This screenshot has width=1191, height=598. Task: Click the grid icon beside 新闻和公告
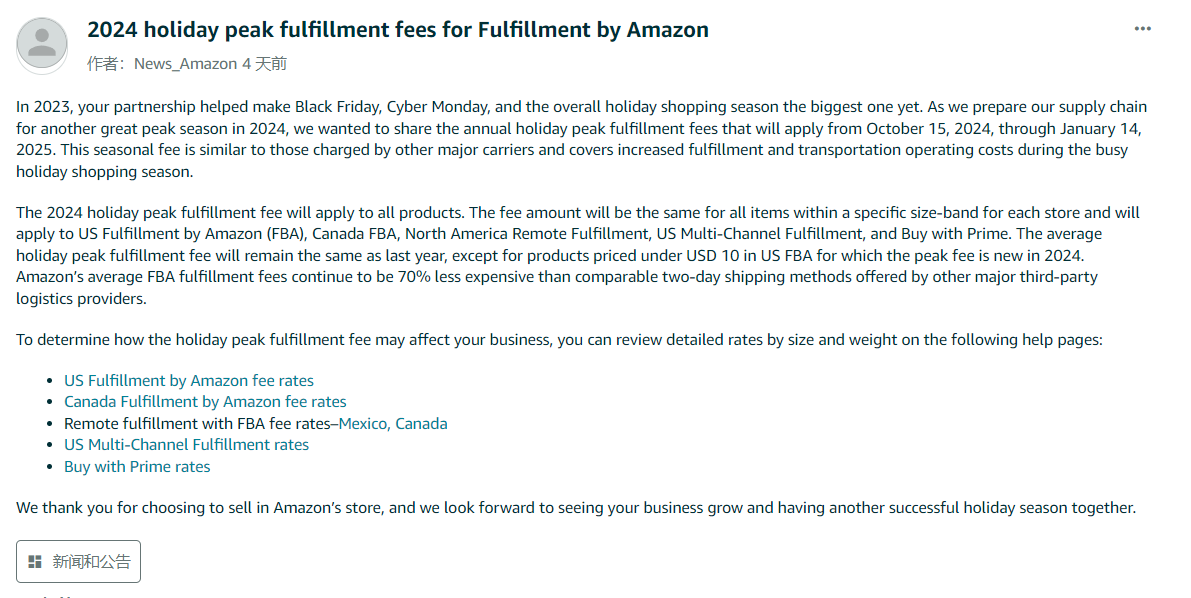[x=35, y=562]
